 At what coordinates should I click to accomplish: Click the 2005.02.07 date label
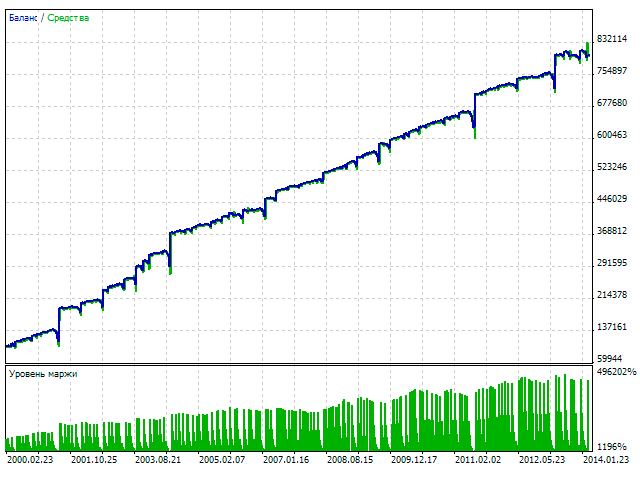pyautogui.click(x=222, y=460)
